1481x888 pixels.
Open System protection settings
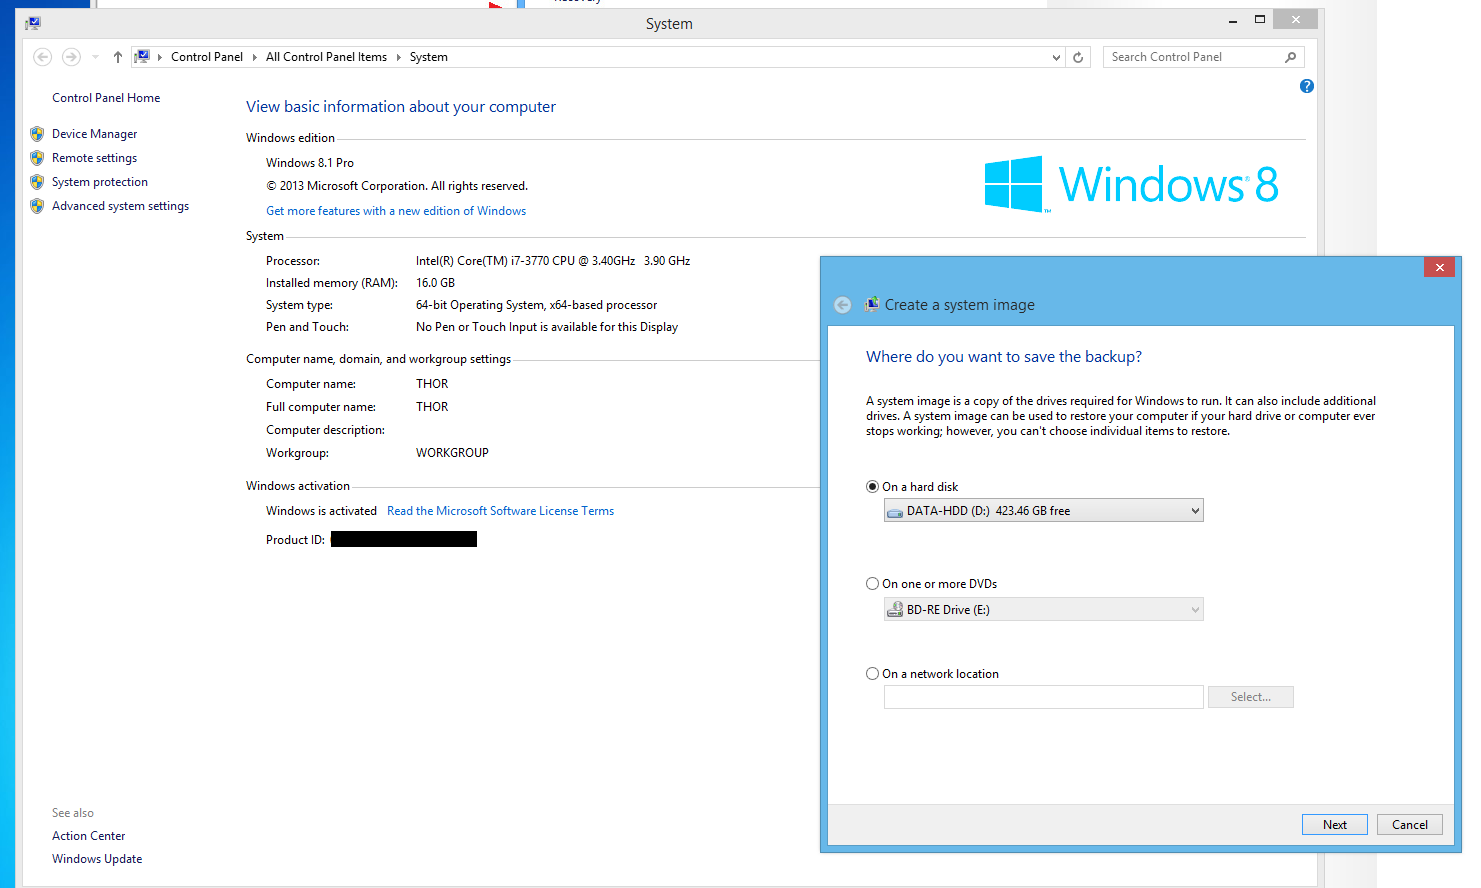(100, 182)
